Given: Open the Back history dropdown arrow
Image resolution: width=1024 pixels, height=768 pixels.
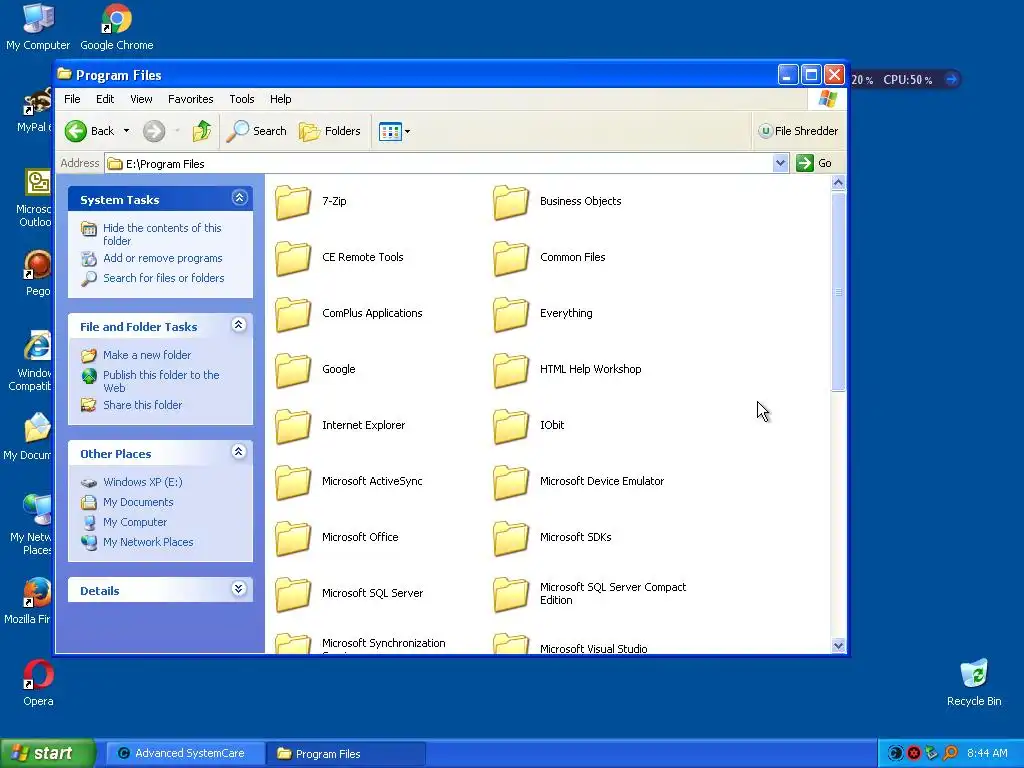Looking at the screenshot, I should (x=127, y=131).
